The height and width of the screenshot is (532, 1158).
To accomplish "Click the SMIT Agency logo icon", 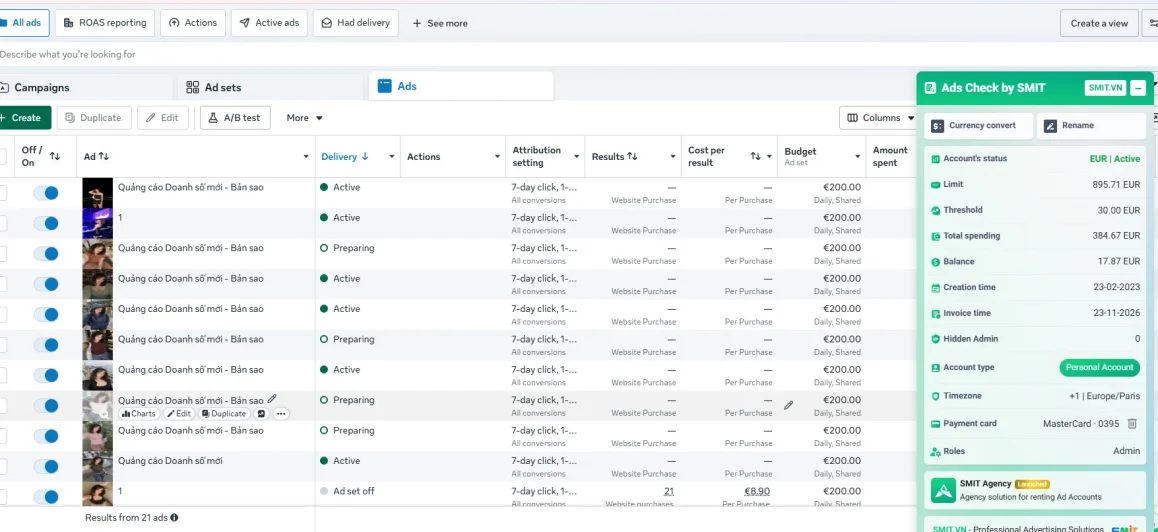I will tap(943, 491).
